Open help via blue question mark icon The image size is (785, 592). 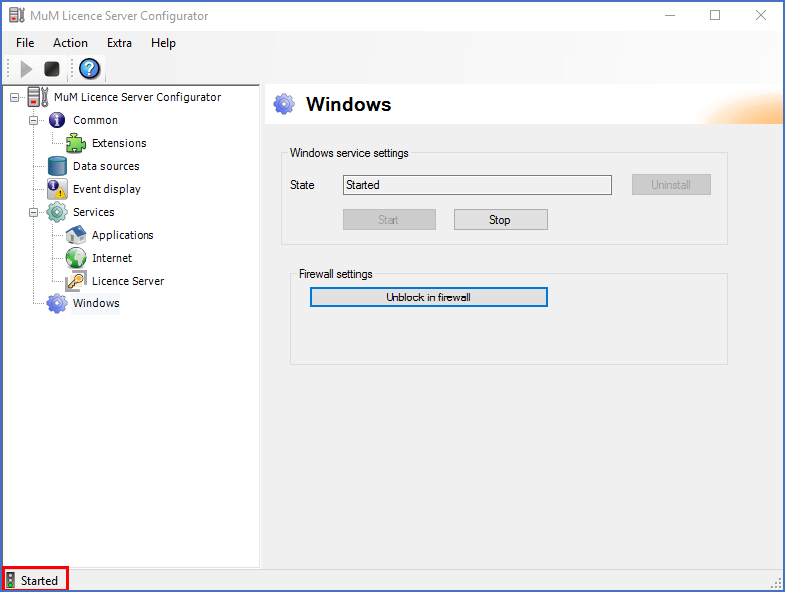point(90,69)
